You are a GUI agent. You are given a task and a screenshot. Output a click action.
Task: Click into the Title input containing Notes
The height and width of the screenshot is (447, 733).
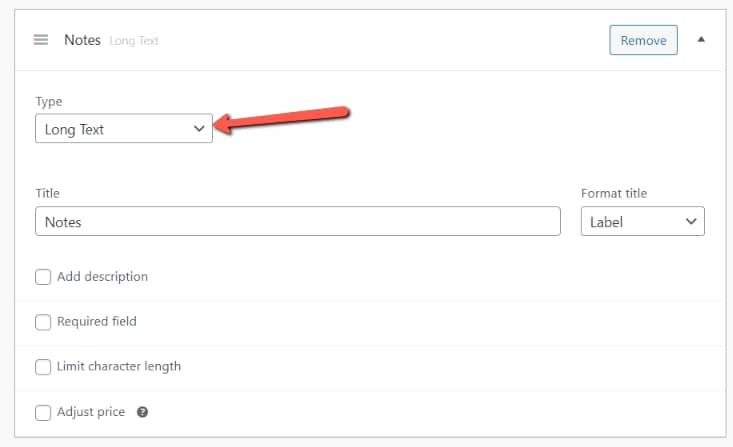[x=297, y=222]
